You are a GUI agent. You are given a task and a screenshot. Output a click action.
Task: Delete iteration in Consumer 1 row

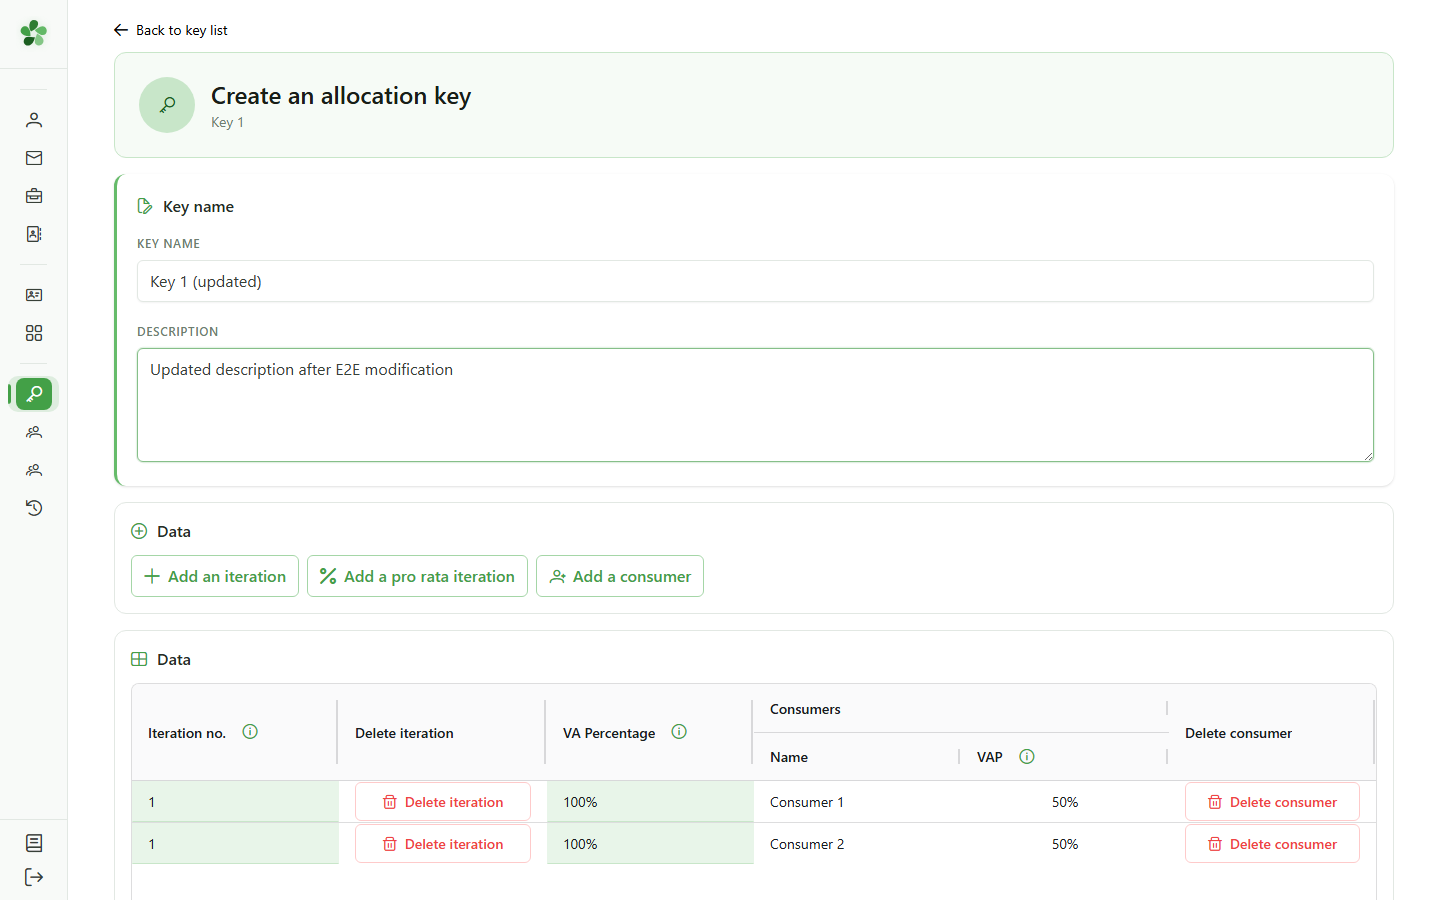tap(443, 802)
